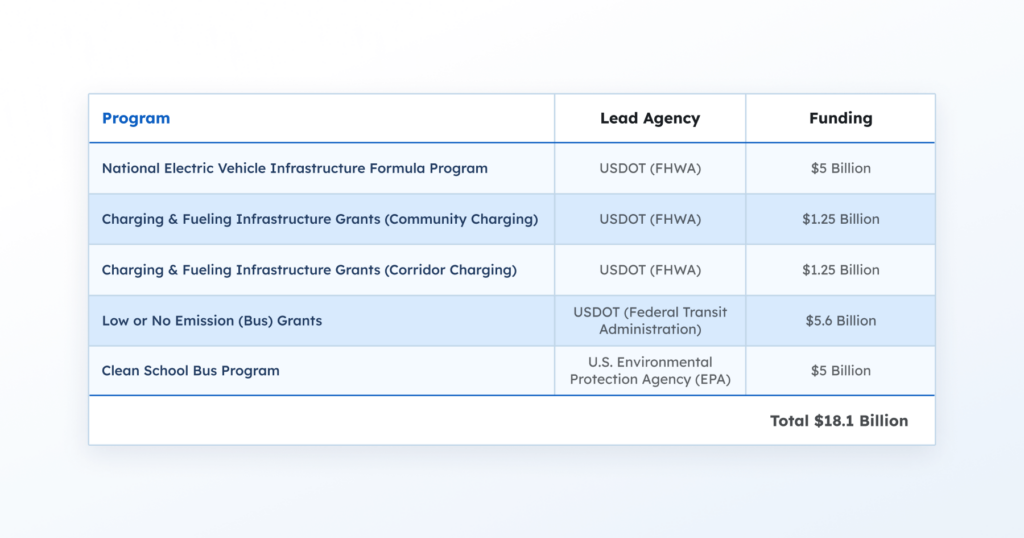
Task: Click USDOT (Federal Transit Administration) cell
Action: pyautogui.click(x=650, y=321)
